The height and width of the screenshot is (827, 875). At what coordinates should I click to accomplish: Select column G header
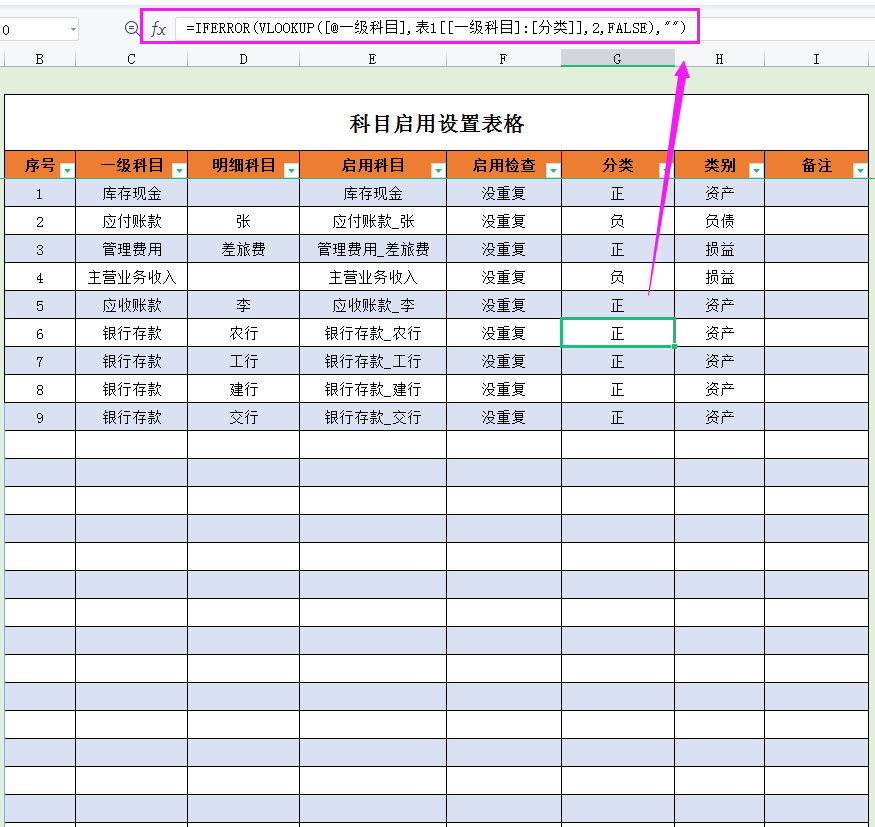(617, 59)
